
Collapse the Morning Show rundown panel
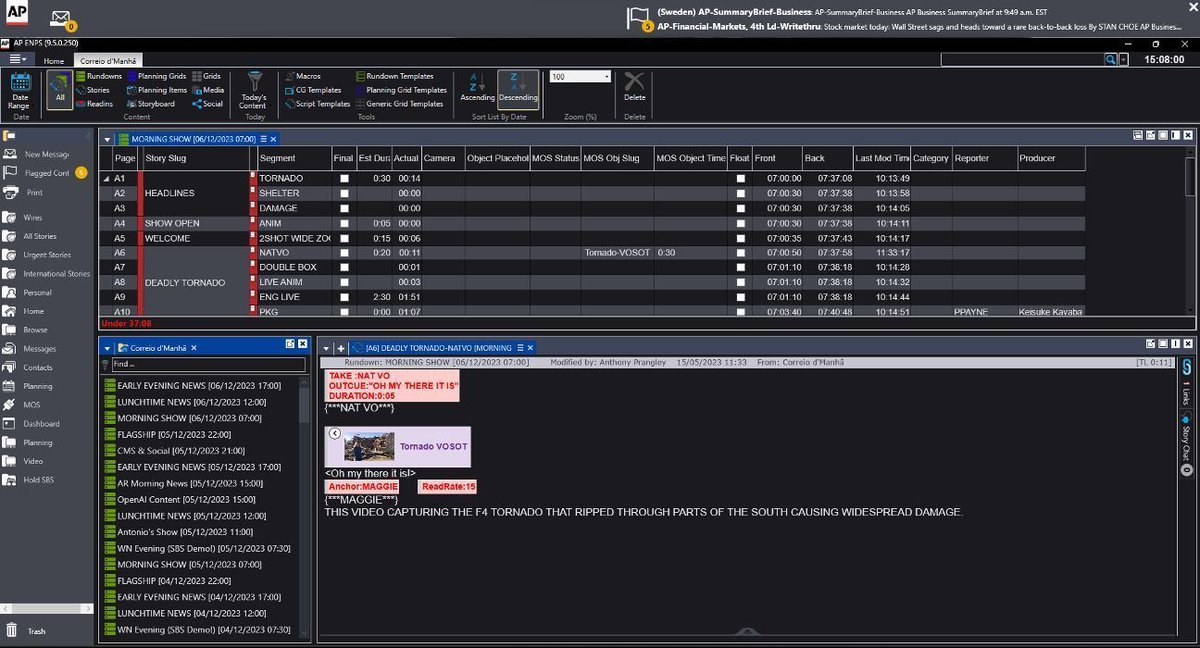(x=107, y=139)
